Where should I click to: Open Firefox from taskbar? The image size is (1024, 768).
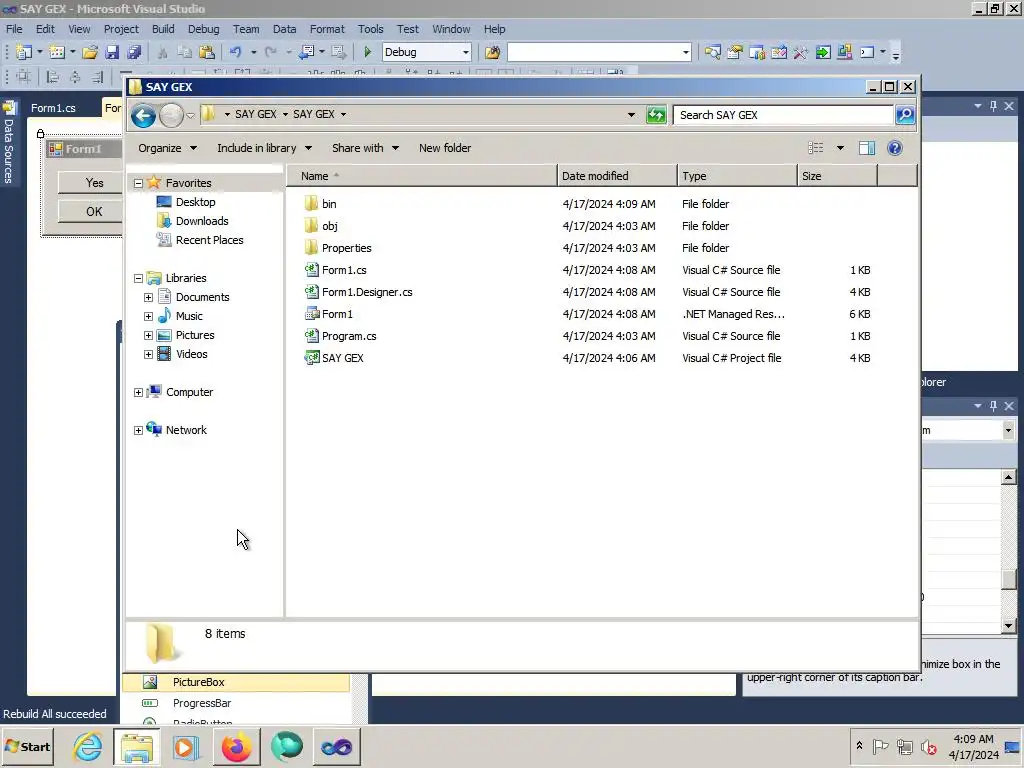[x=236, y=746]
